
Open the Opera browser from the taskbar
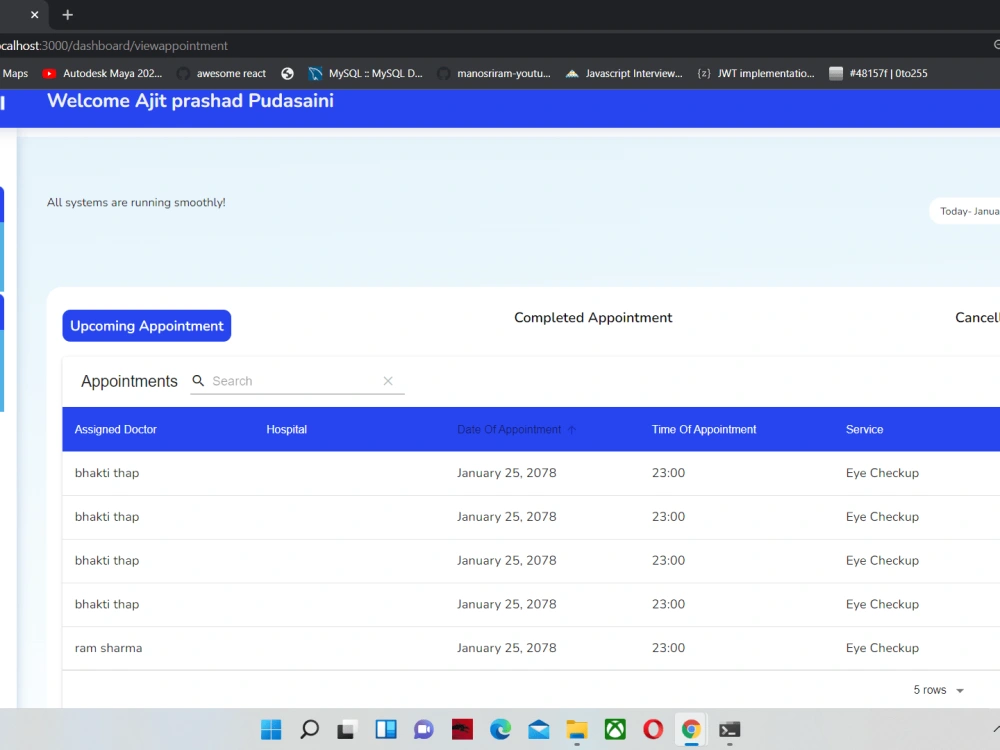653,730
